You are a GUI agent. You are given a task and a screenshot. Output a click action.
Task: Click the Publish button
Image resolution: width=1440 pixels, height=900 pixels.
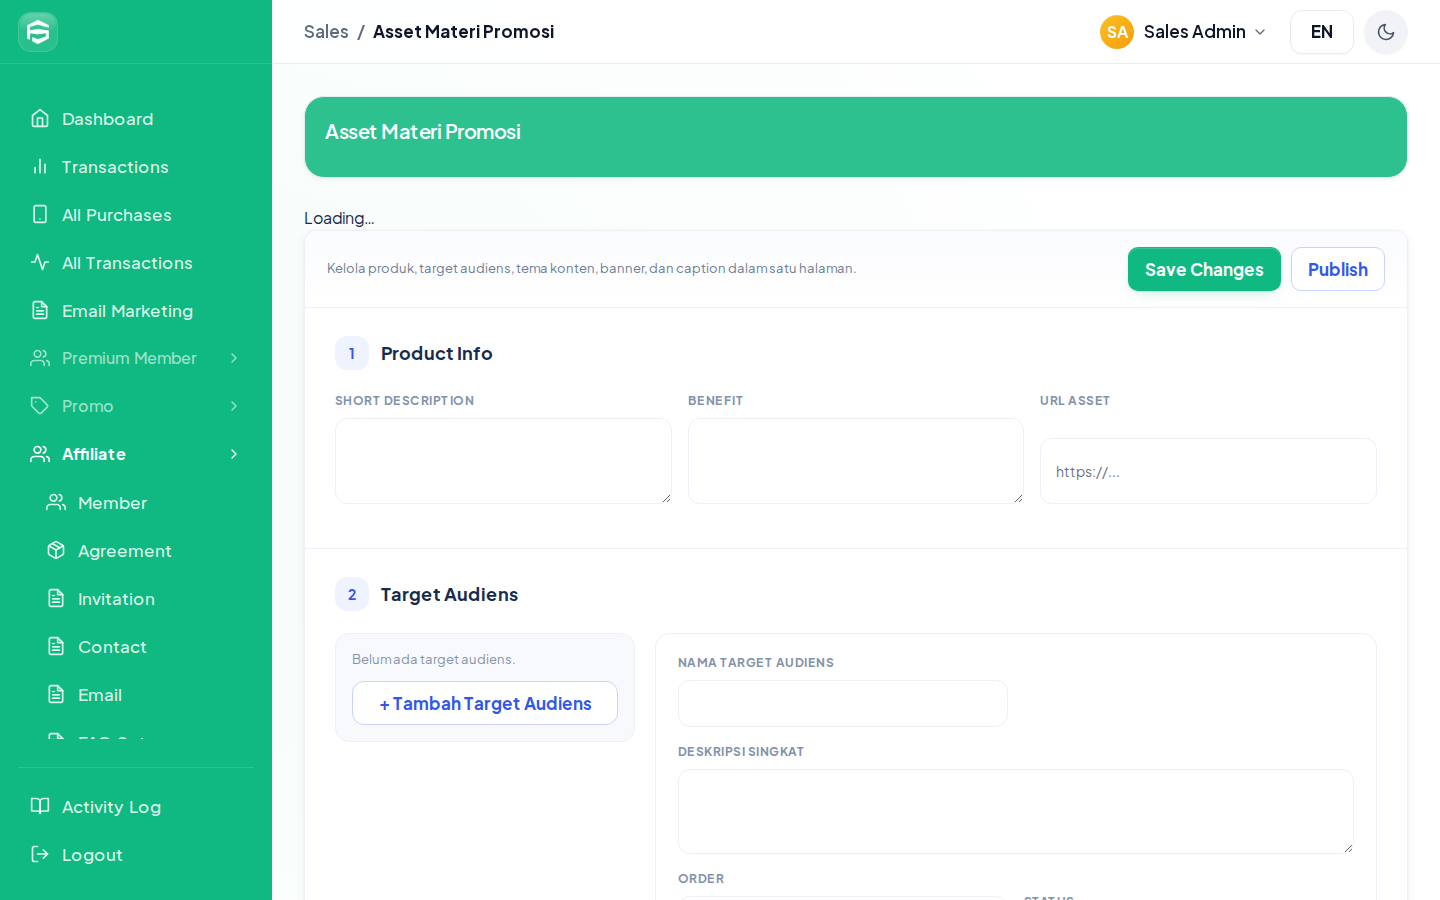[x=1338, y=269]
